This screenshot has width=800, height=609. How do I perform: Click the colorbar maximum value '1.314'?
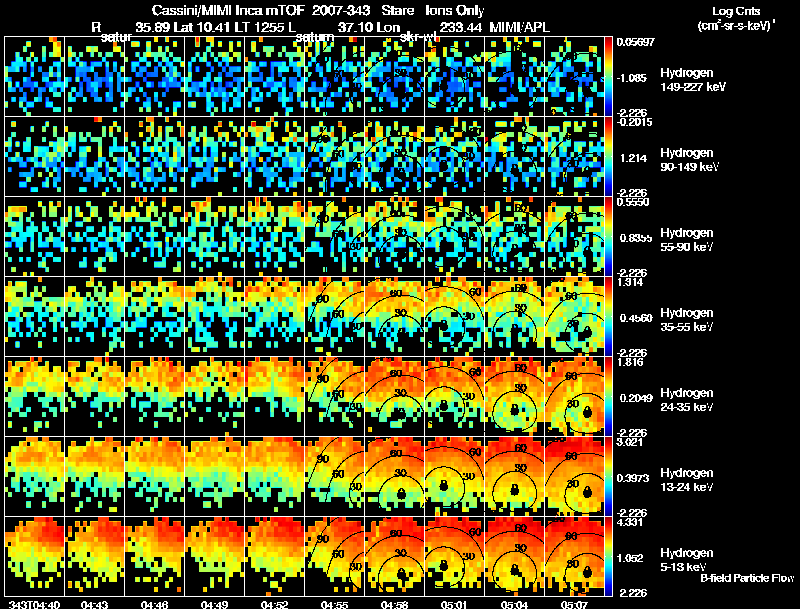point(631,283)
